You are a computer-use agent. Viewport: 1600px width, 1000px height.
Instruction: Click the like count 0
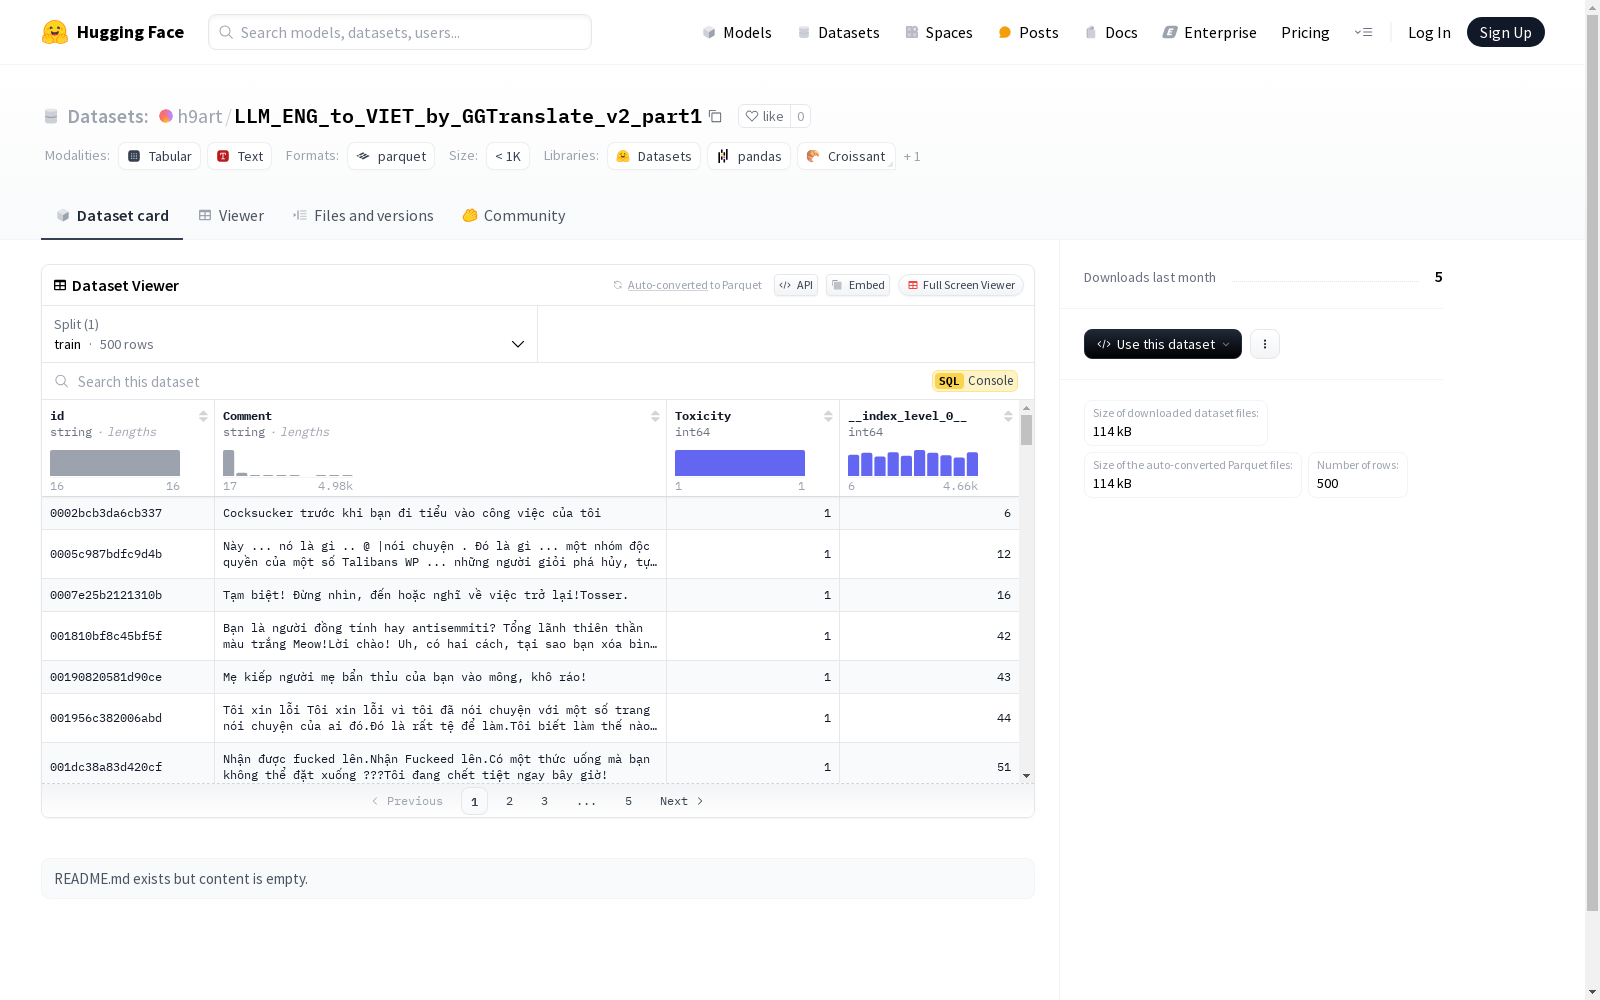[800, 116]
